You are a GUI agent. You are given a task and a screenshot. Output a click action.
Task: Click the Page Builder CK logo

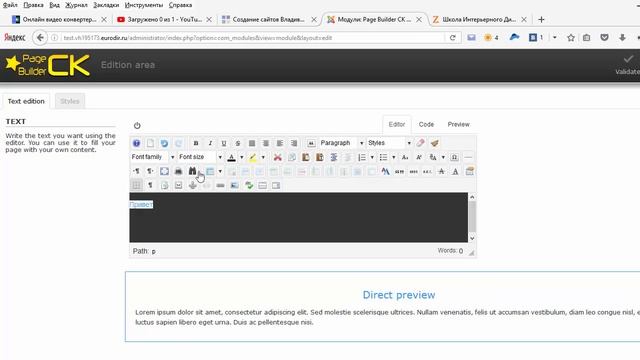point(47,65)
